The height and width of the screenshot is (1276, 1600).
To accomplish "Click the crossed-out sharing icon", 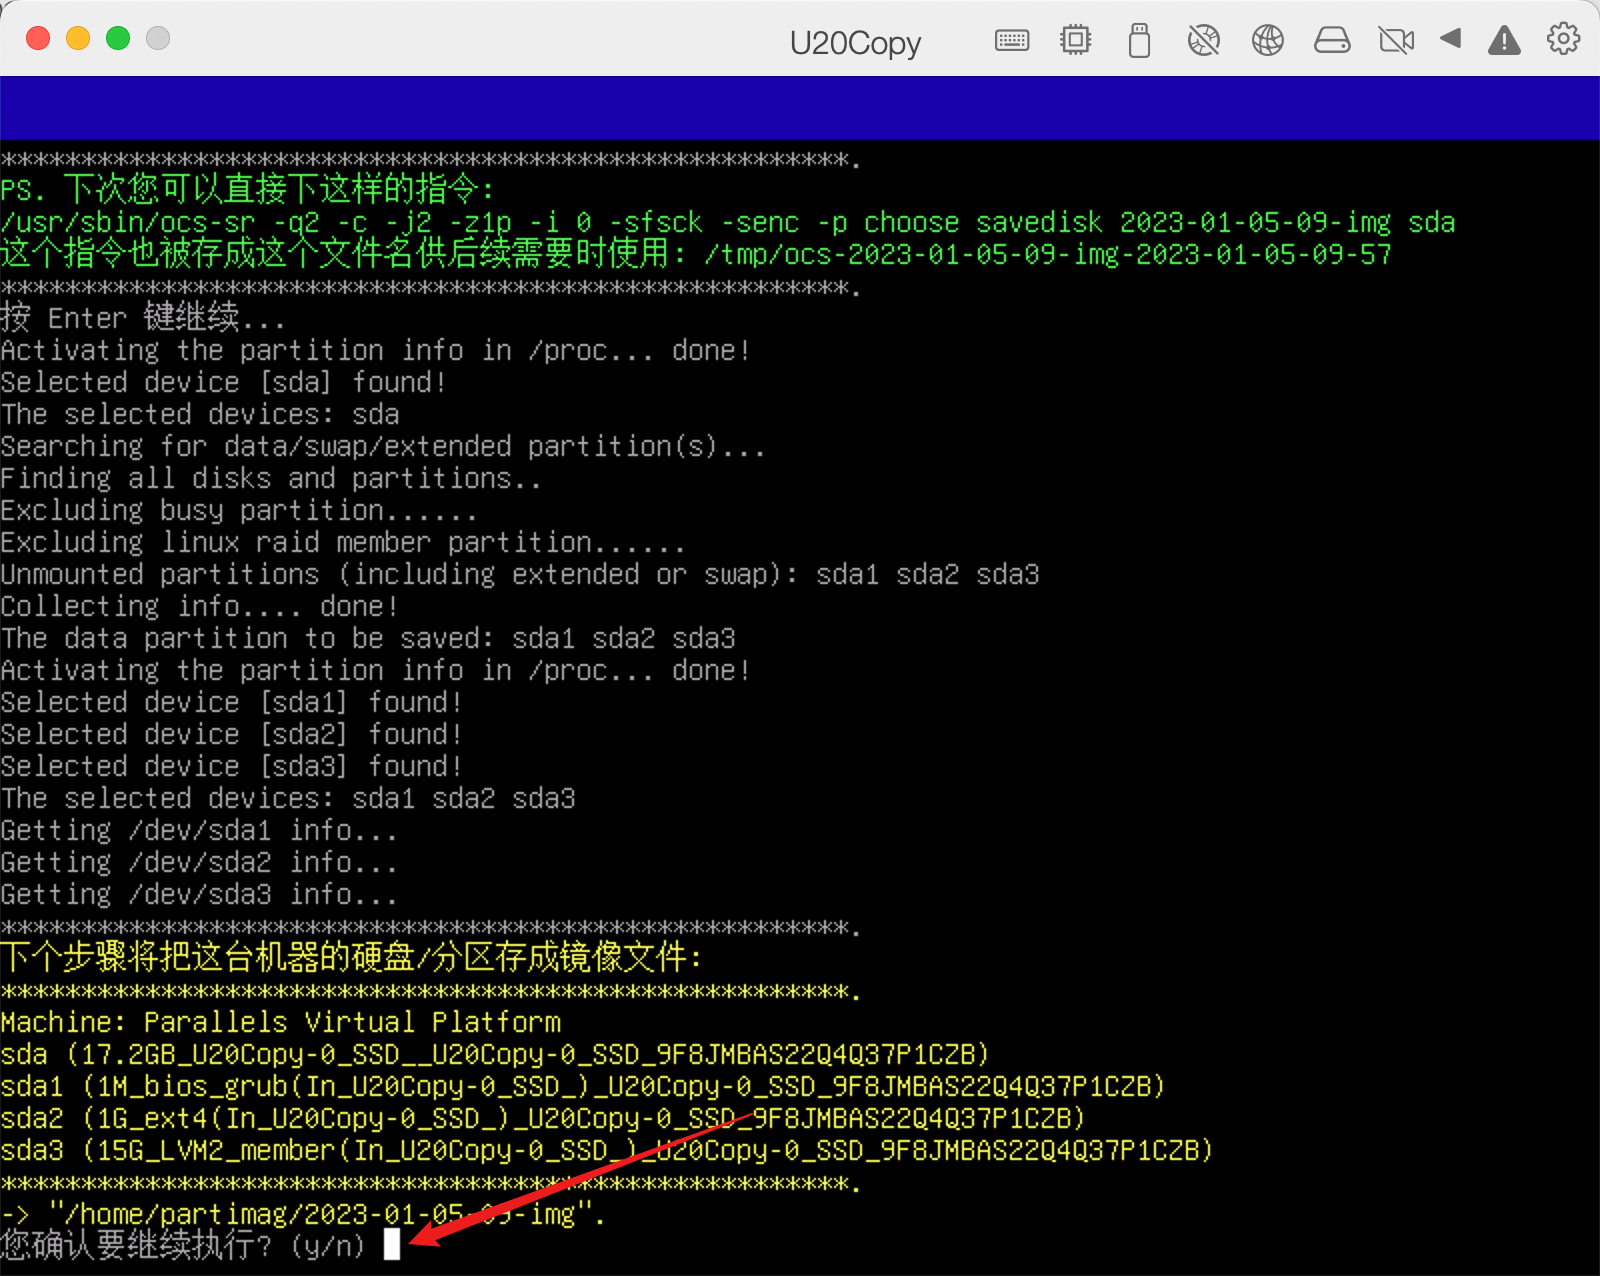I will click(1203, 40).
